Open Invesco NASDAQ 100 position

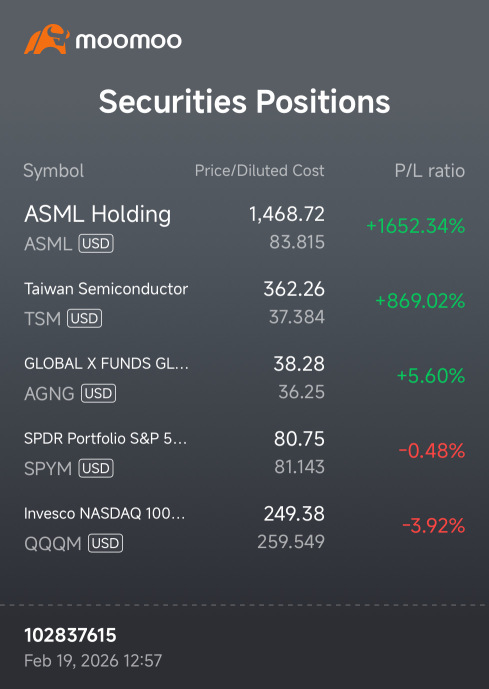click(x=244, y=527)
